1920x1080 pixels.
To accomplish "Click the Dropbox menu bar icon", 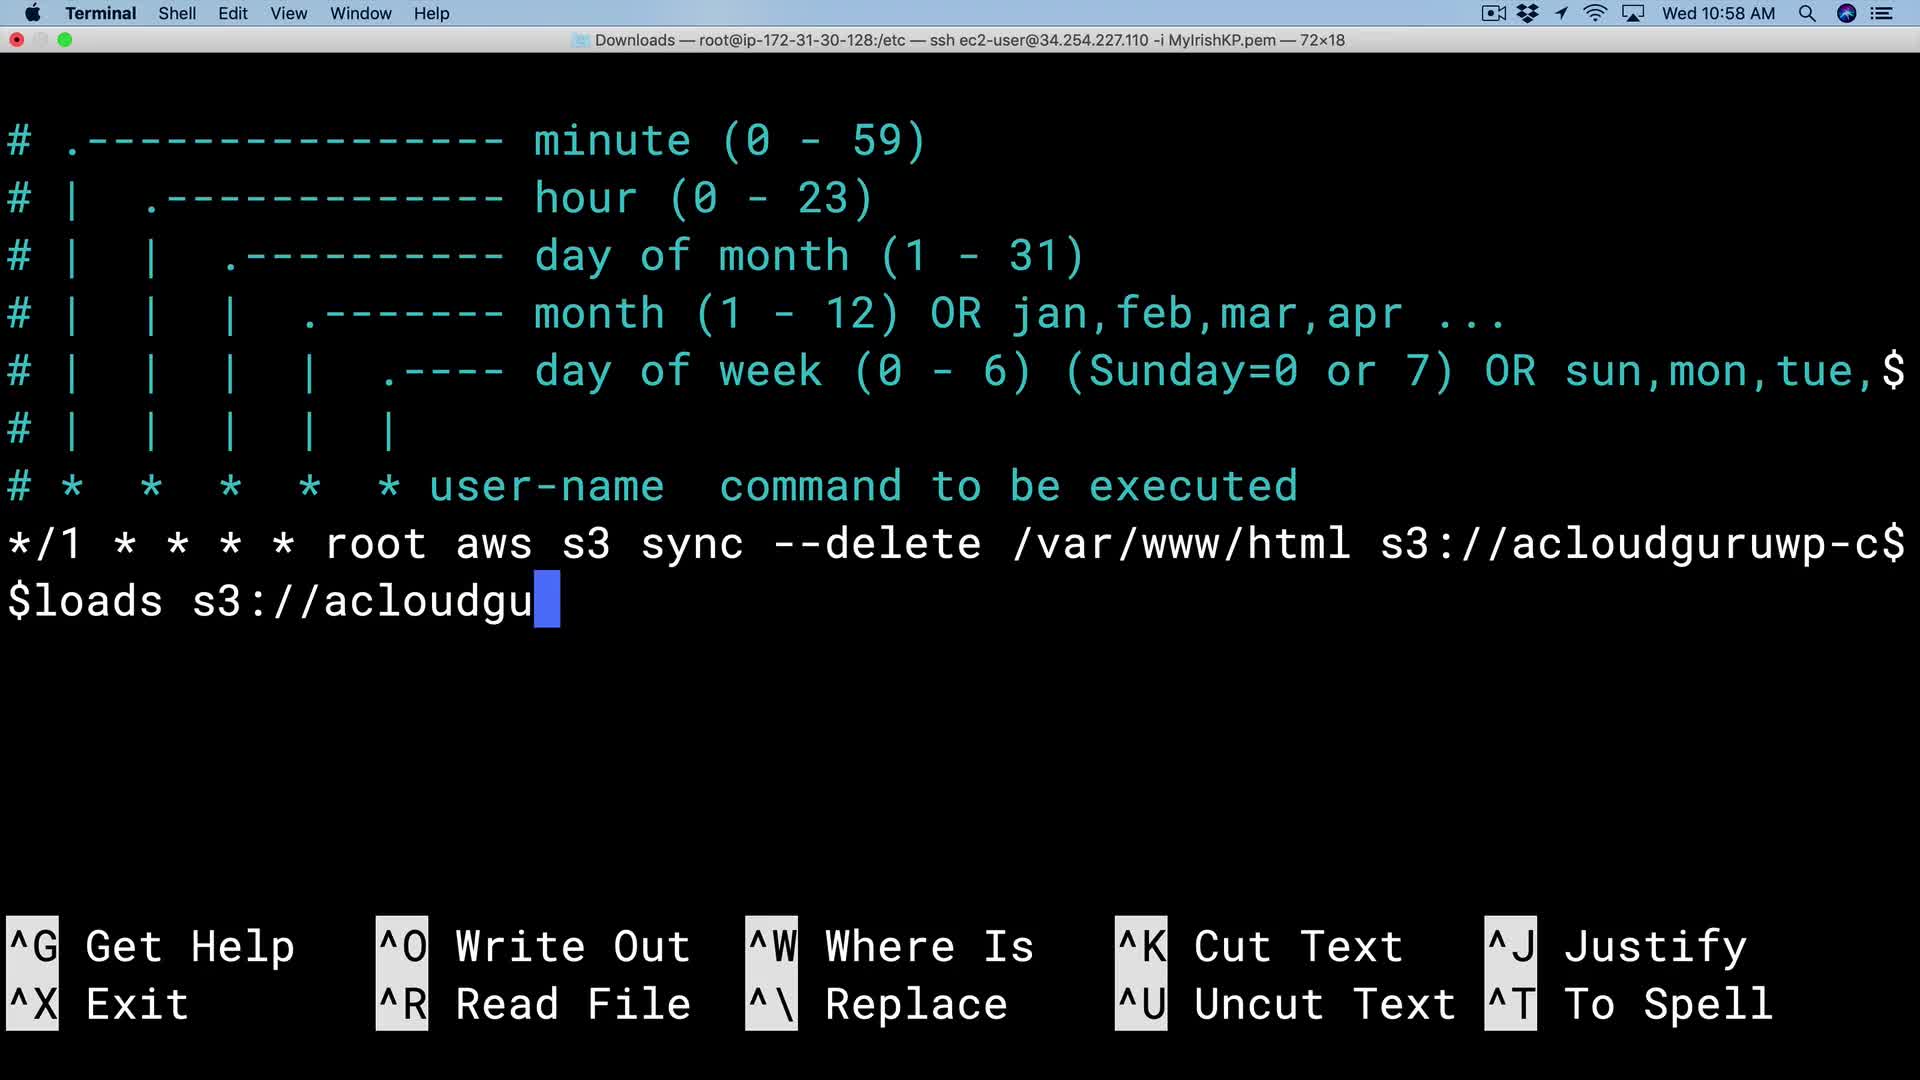I will 1527,13.
